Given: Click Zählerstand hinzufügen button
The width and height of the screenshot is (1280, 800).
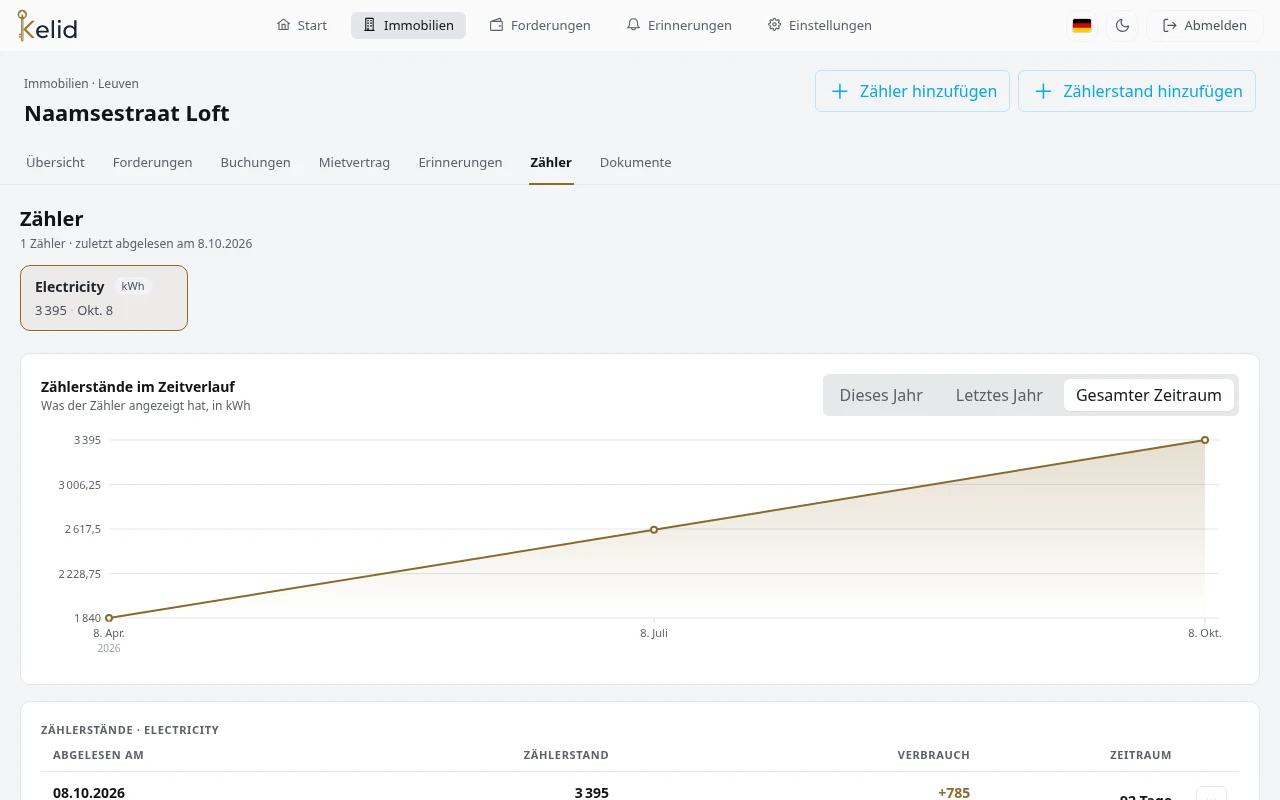Looking at the screenshot, I should click(1137, 91).
